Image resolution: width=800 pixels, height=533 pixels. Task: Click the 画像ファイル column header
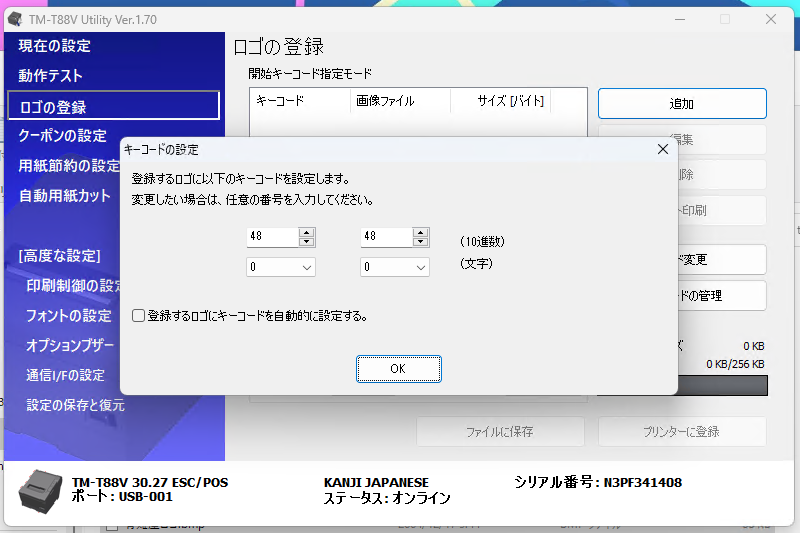coord(401,100)
